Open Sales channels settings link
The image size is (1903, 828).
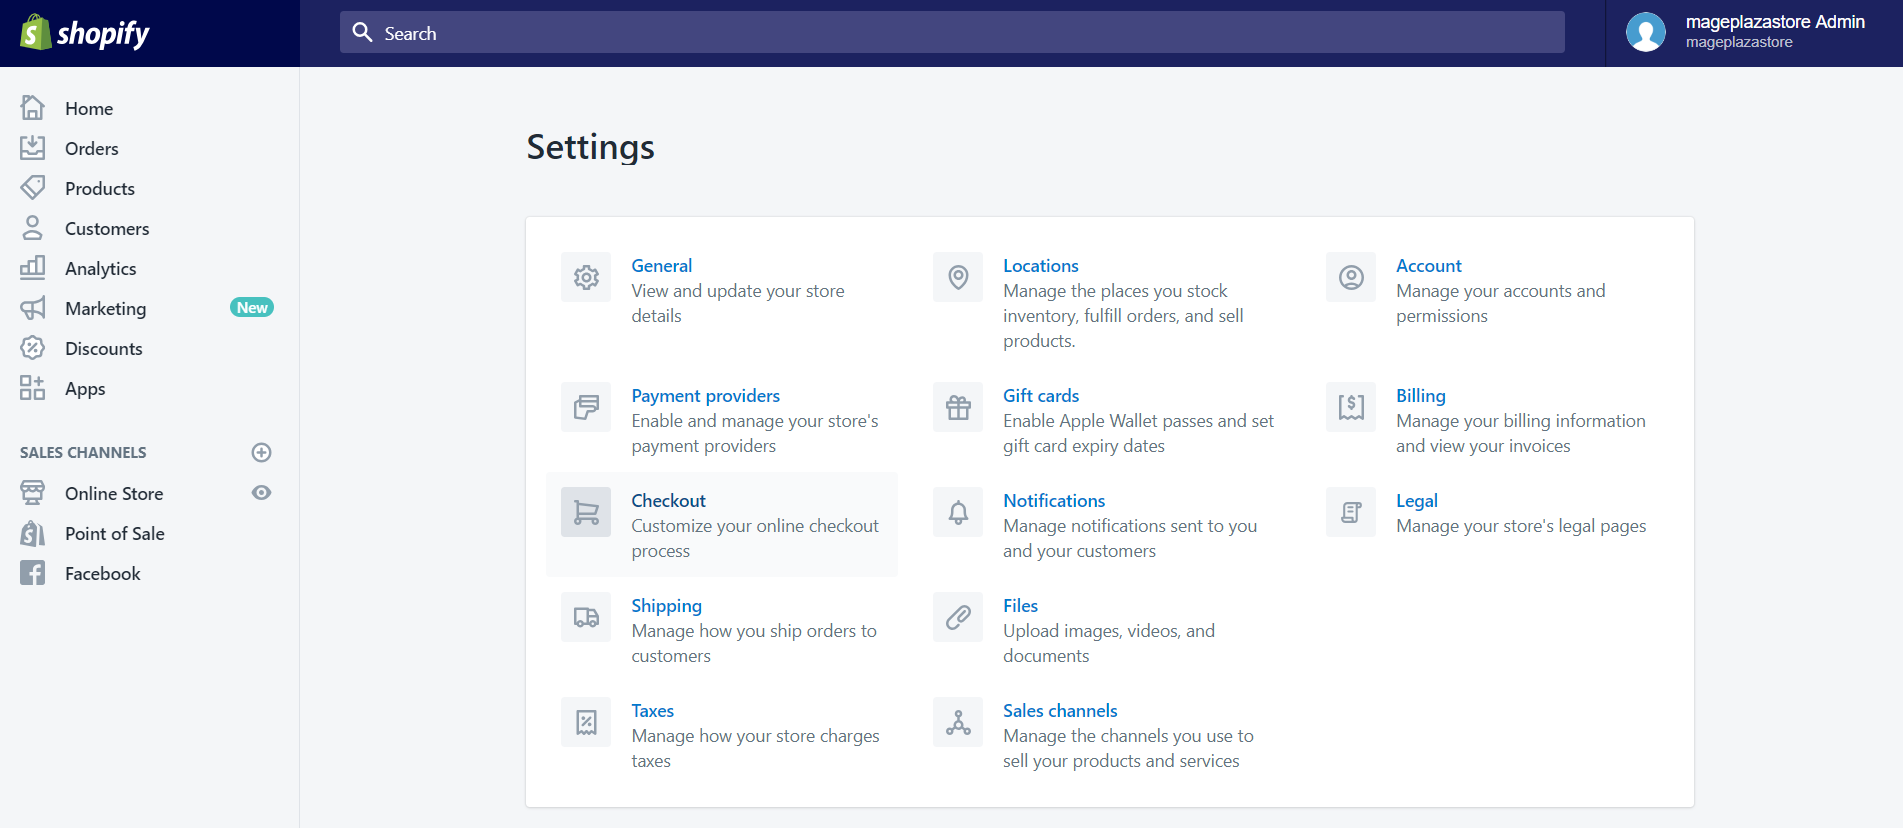1060,710
